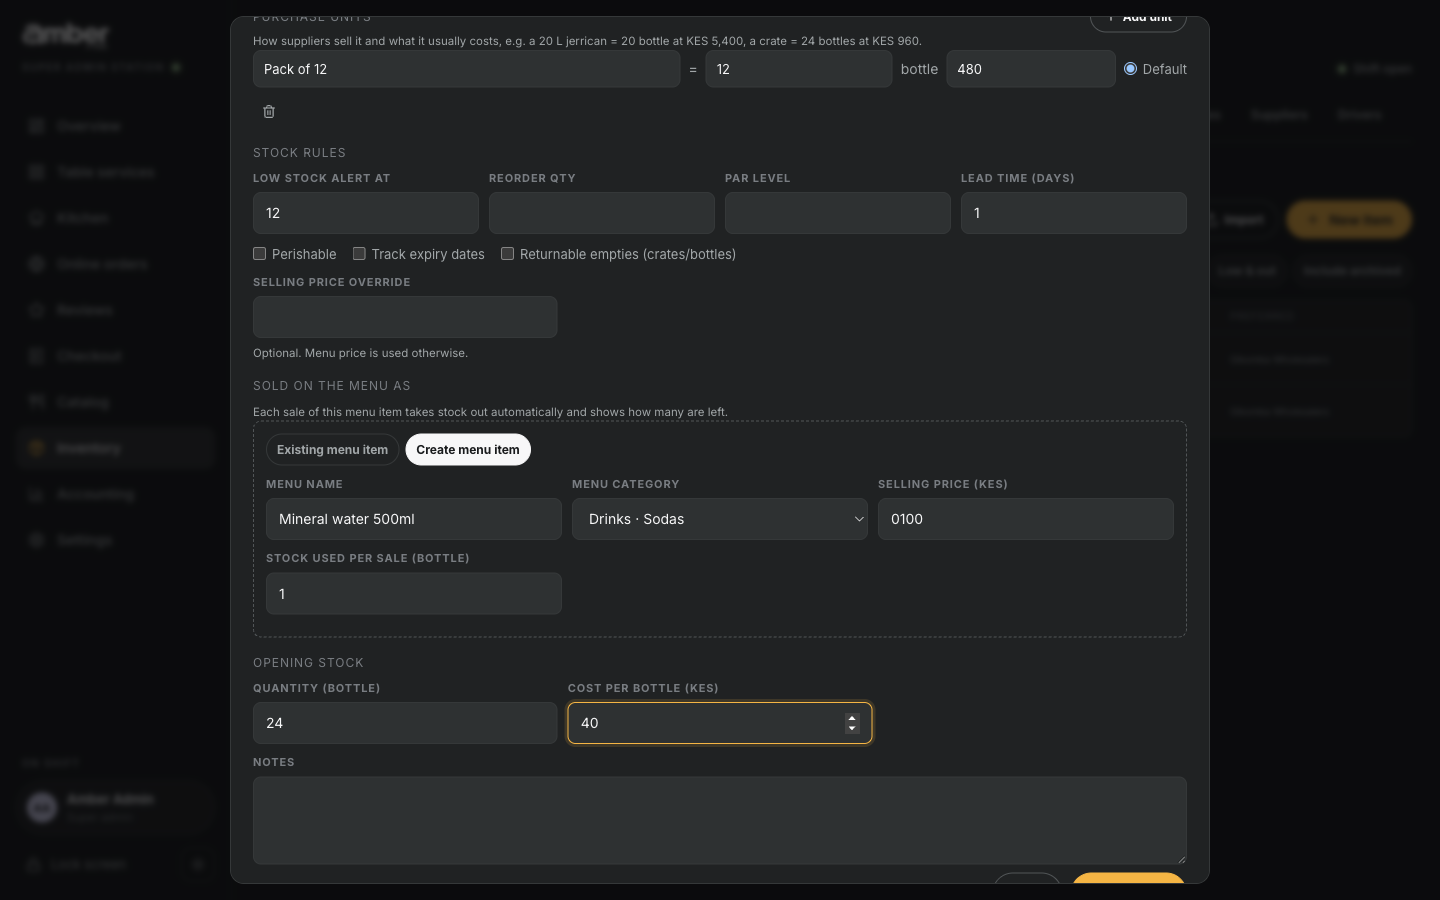Delete the Pack of 12 purchase unit
Image resolution: width=1440 pixels, height=900 pixels.
point(269,112)
